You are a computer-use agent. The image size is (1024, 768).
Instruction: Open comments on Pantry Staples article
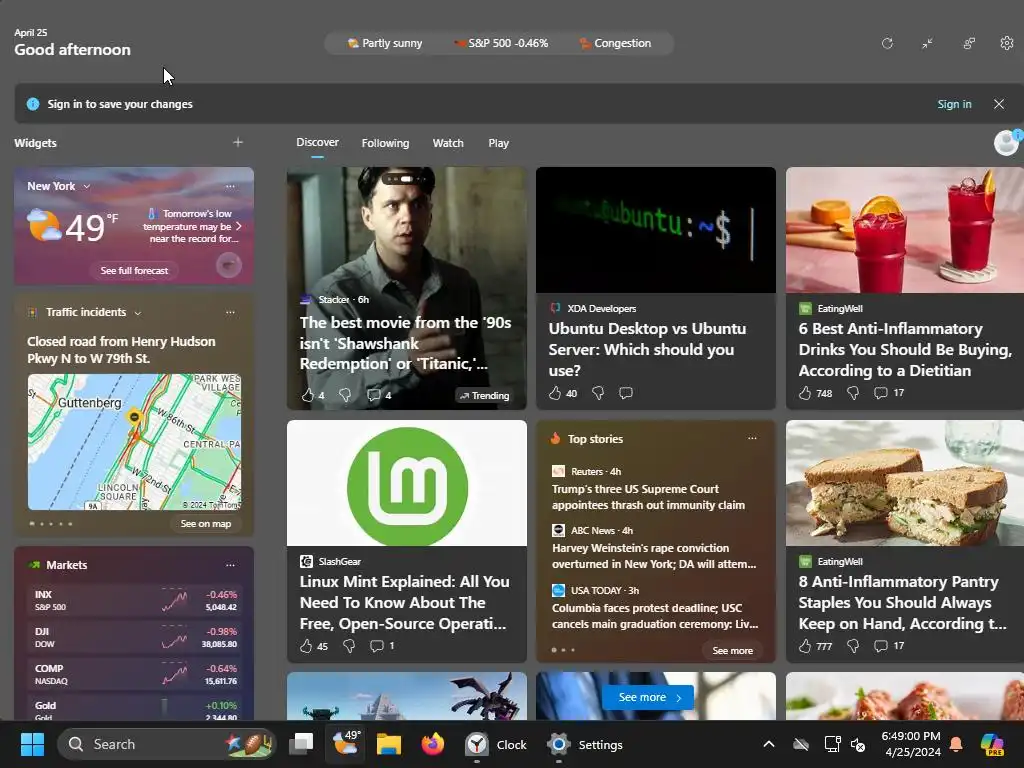tap(881, 646)
